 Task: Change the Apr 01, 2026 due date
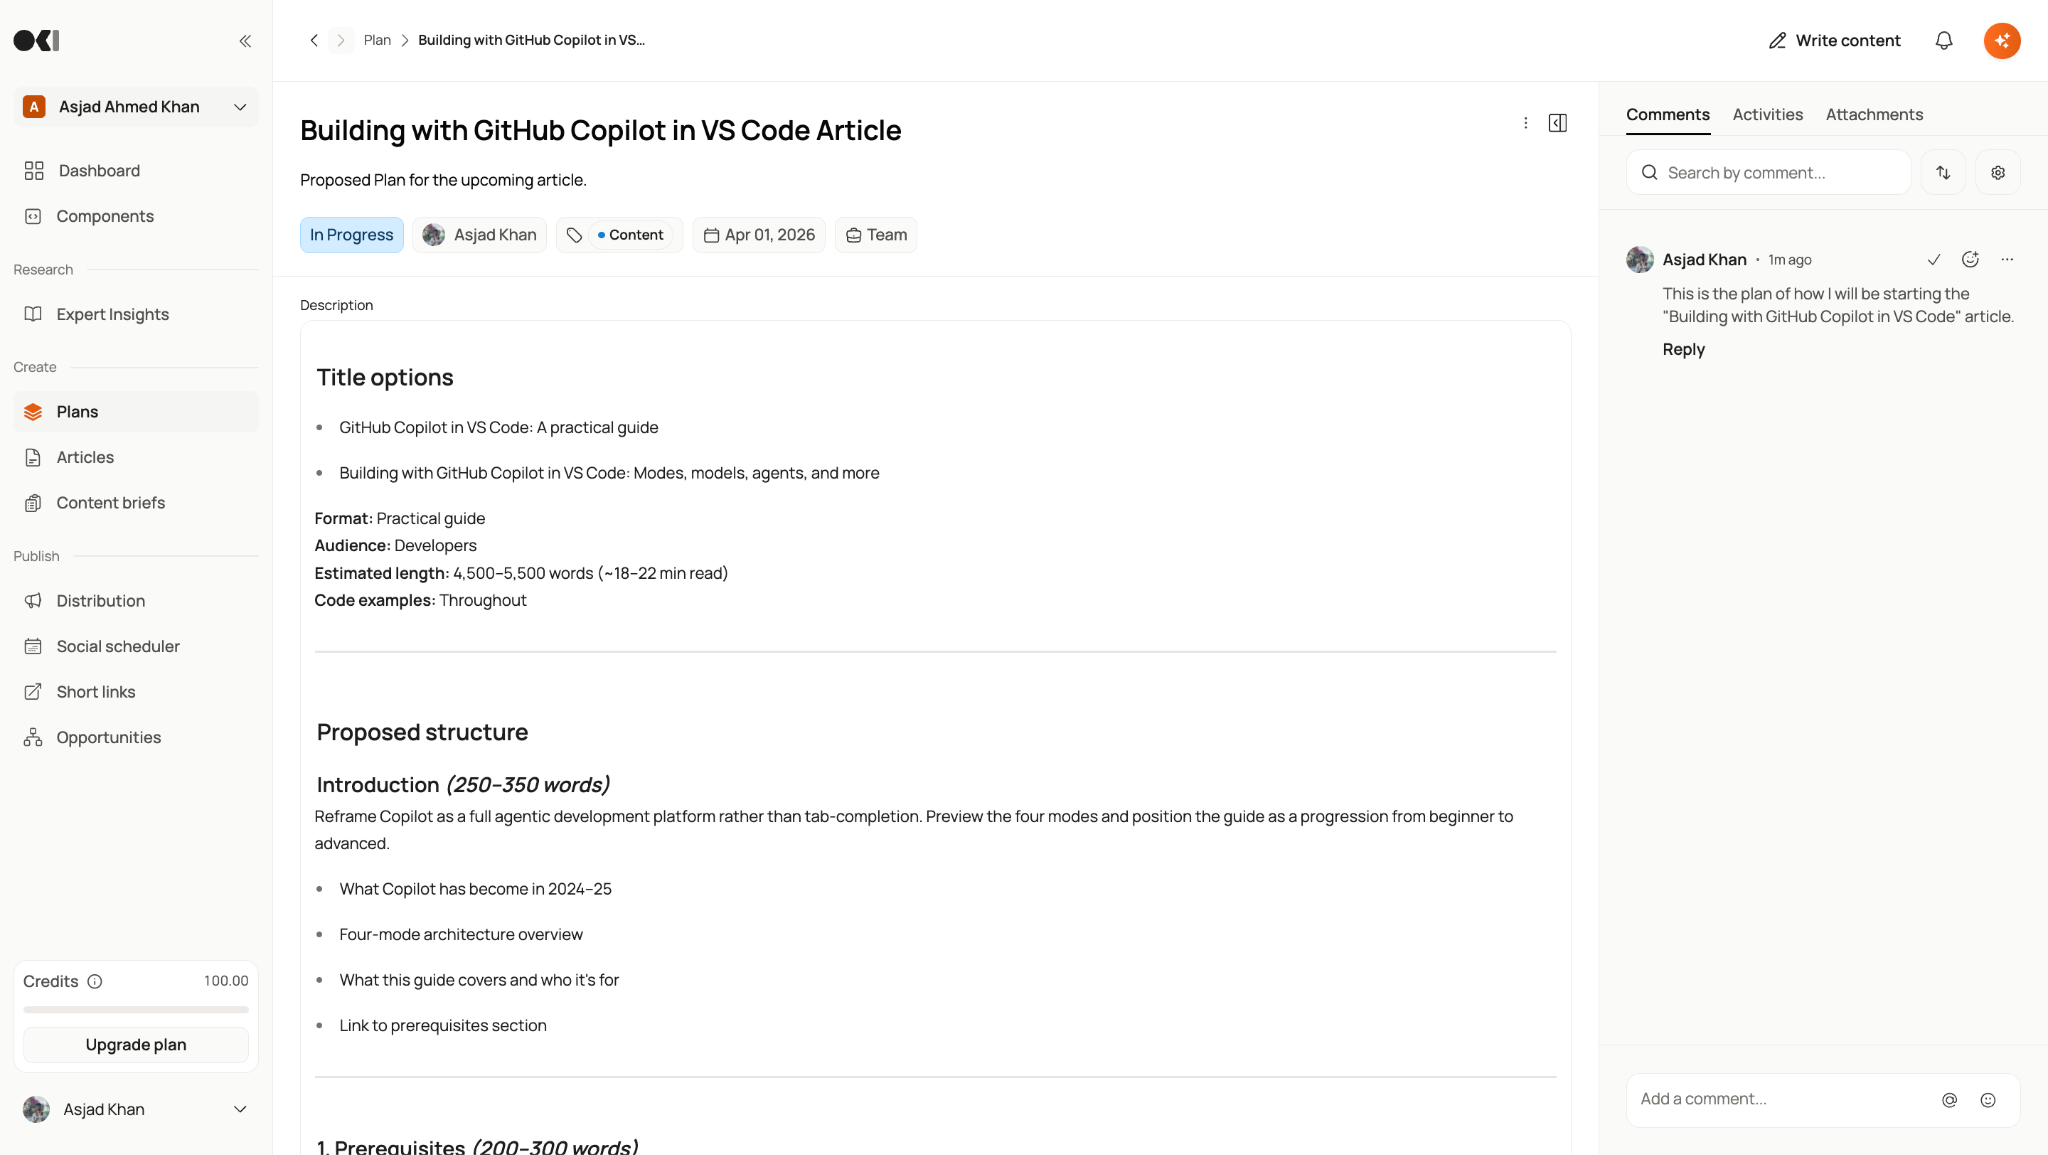(x=759, y=235)
